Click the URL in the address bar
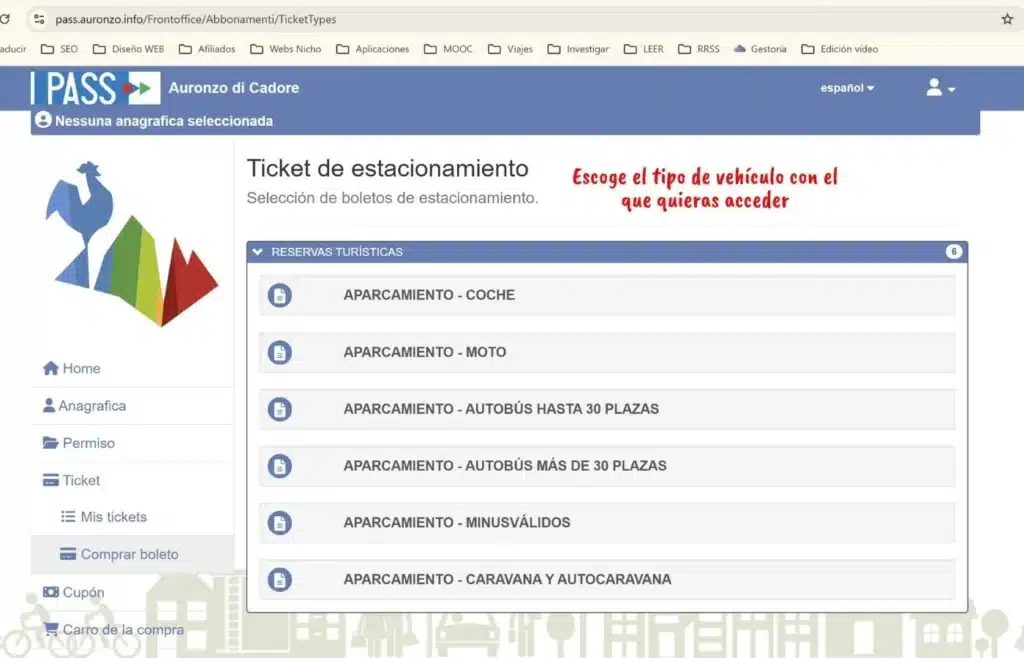 click(x=196, y=20)
